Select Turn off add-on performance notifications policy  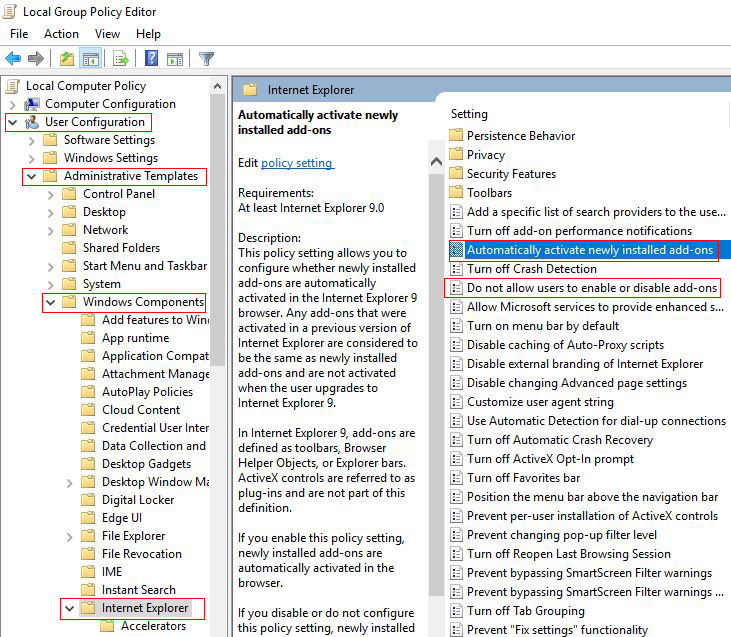click(579, 231)
